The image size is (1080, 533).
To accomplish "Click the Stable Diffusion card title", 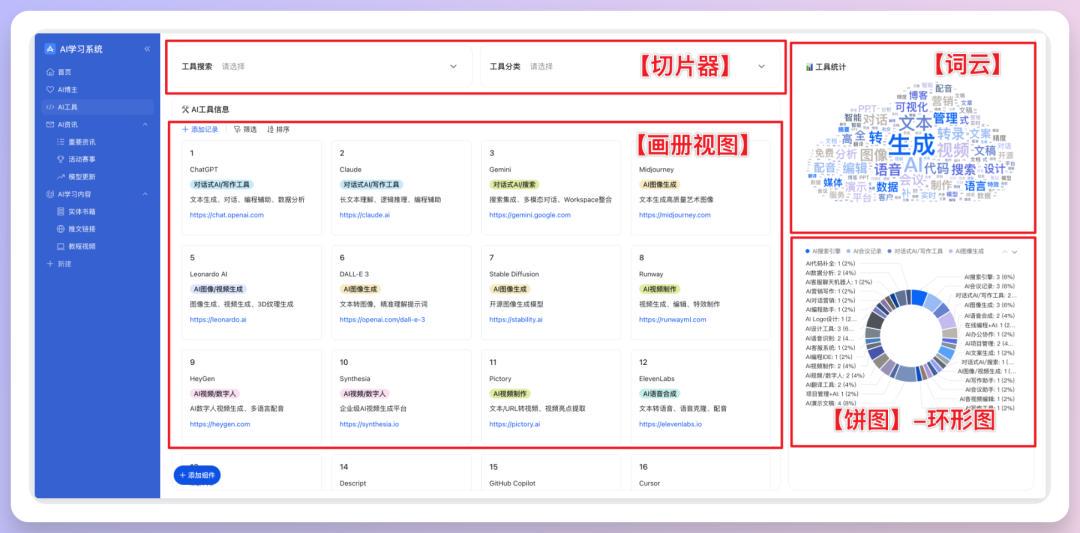I will coord(514,274).
